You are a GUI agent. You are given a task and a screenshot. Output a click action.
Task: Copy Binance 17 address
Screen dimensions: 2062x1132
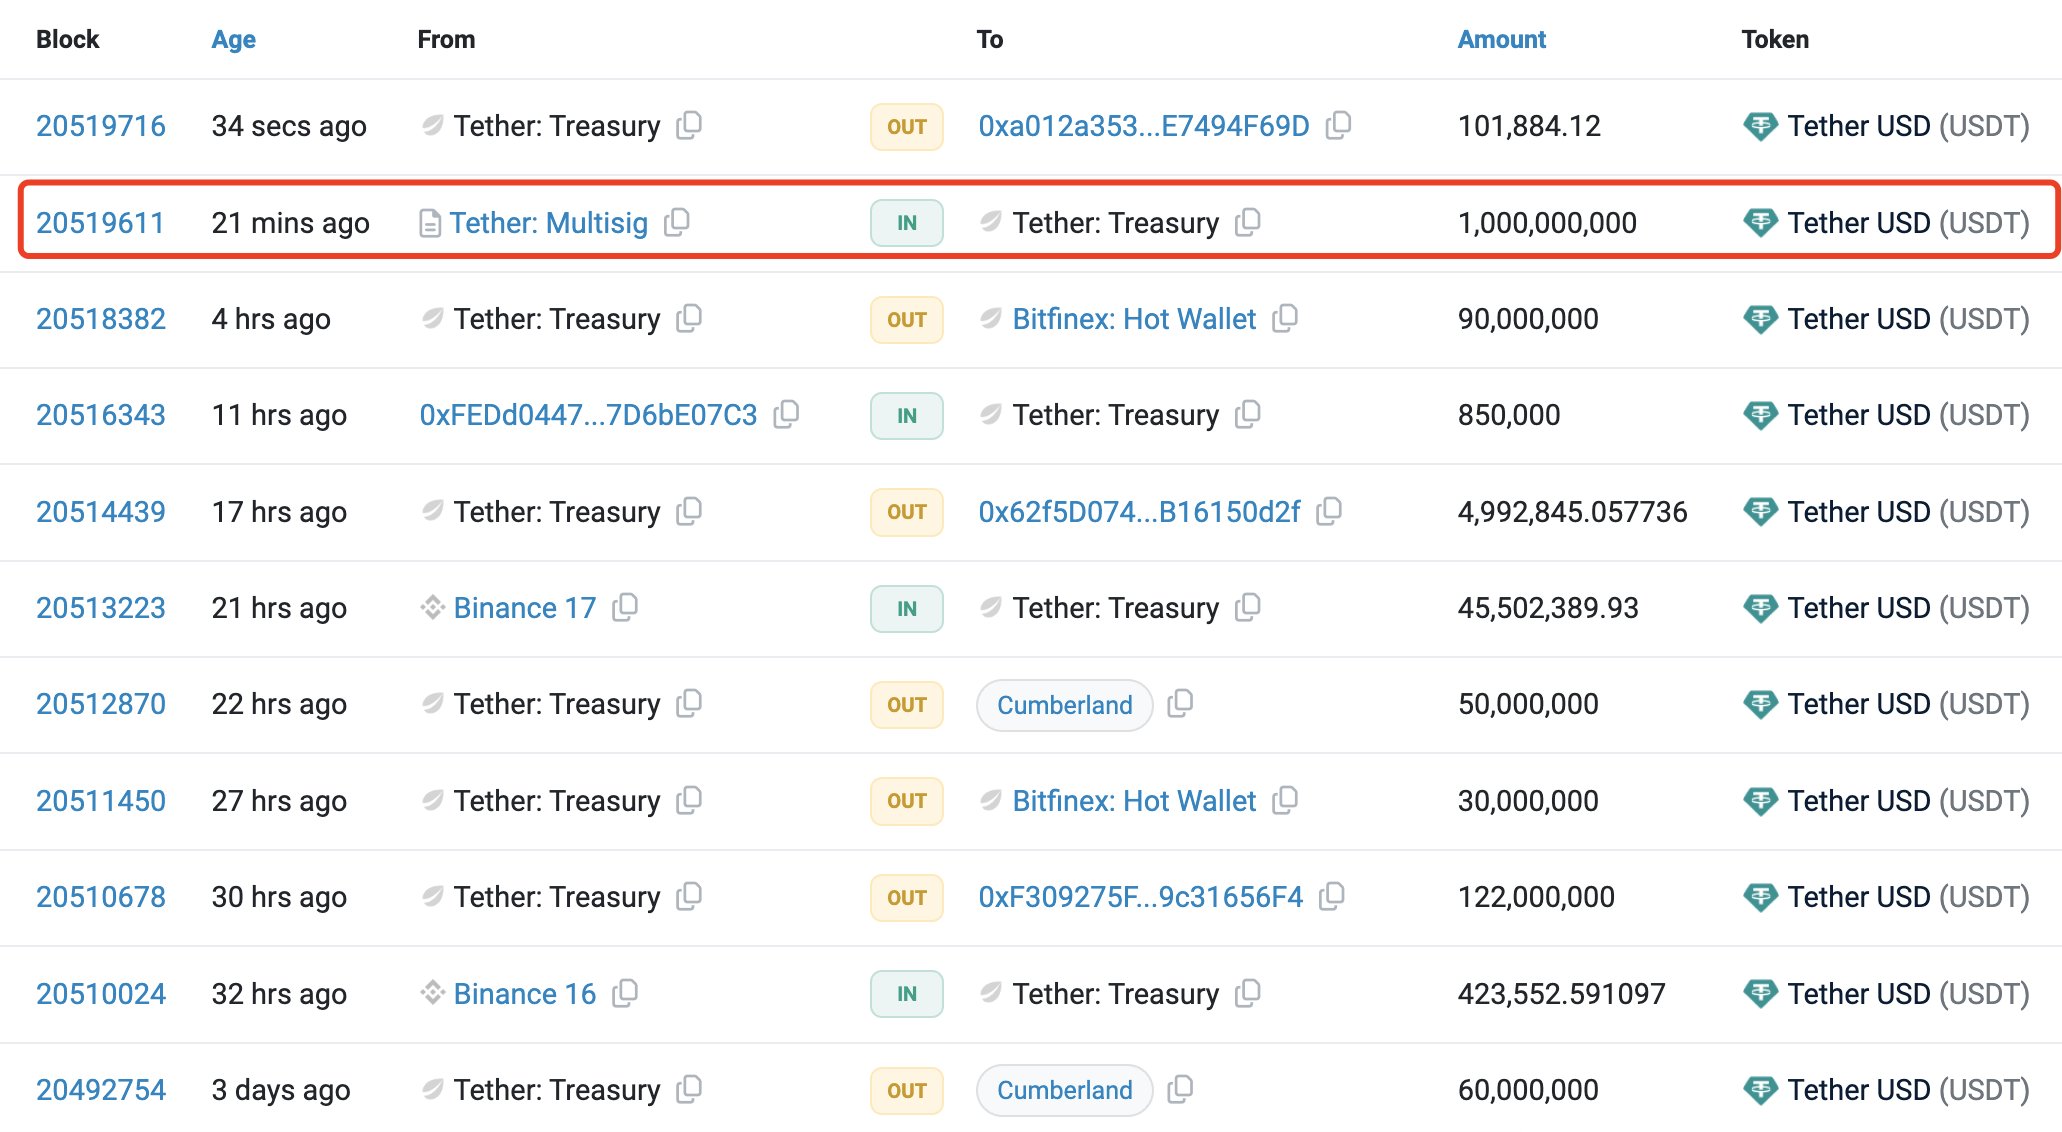[625, 607]
